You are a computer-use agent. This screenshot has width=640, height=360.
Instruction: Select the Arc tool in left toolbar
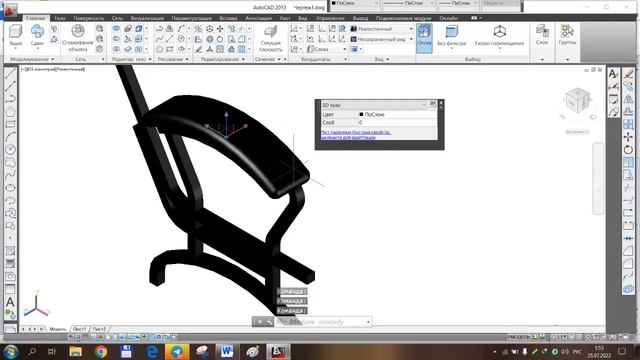(x=10, y=137)
